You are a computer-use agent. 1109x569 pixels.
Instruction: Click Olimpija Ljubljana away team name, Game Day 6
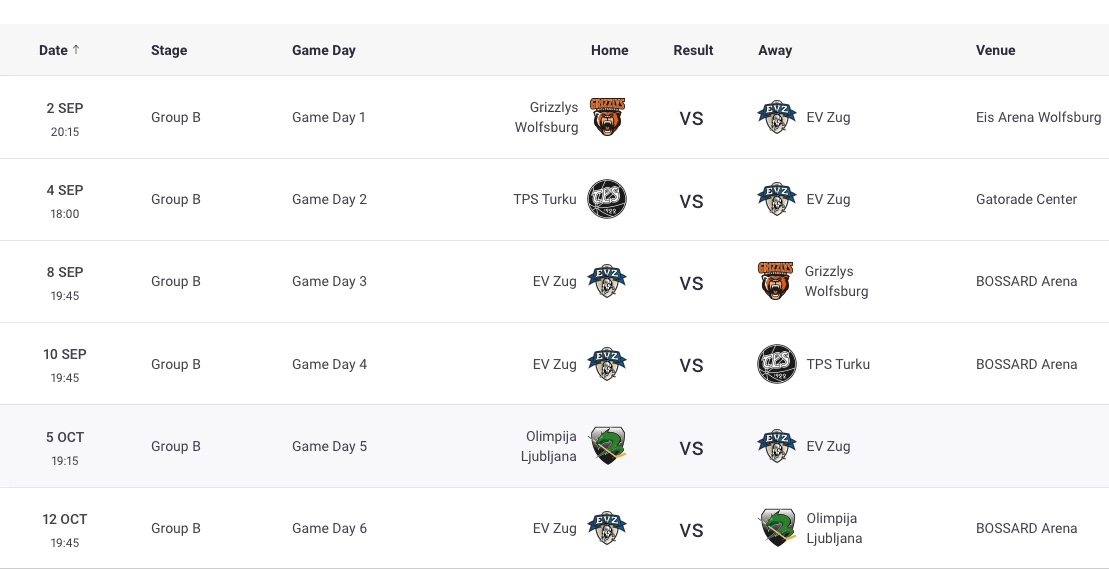[834, 528]
